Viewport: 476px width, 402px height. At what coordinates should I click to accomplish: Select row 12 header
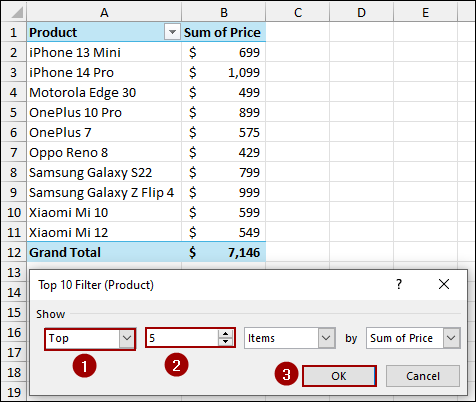[14, 252]
